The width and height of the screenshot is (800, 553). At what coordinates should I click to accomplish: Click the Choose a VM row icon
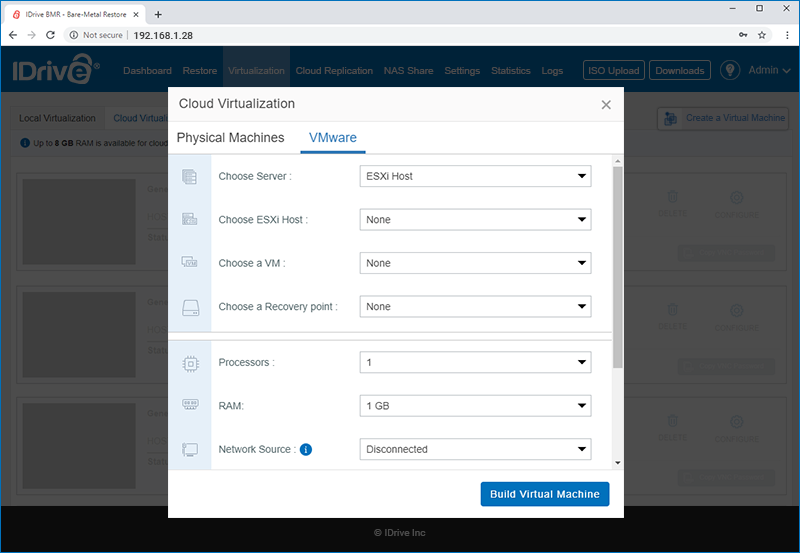(190, 263)
